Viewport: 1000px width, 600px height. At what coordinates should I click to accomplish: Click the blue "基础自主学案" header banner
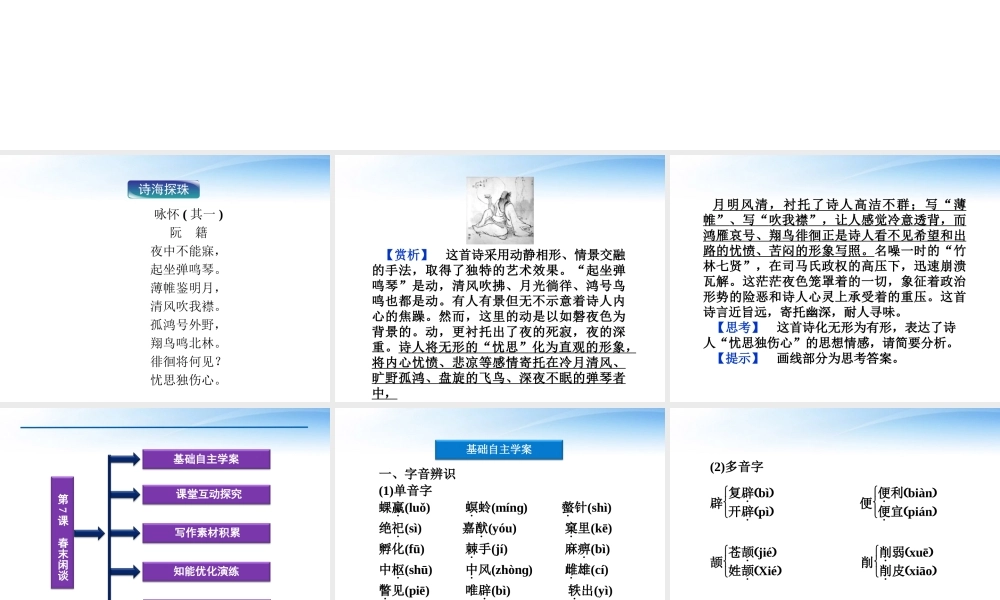(499, 450)
